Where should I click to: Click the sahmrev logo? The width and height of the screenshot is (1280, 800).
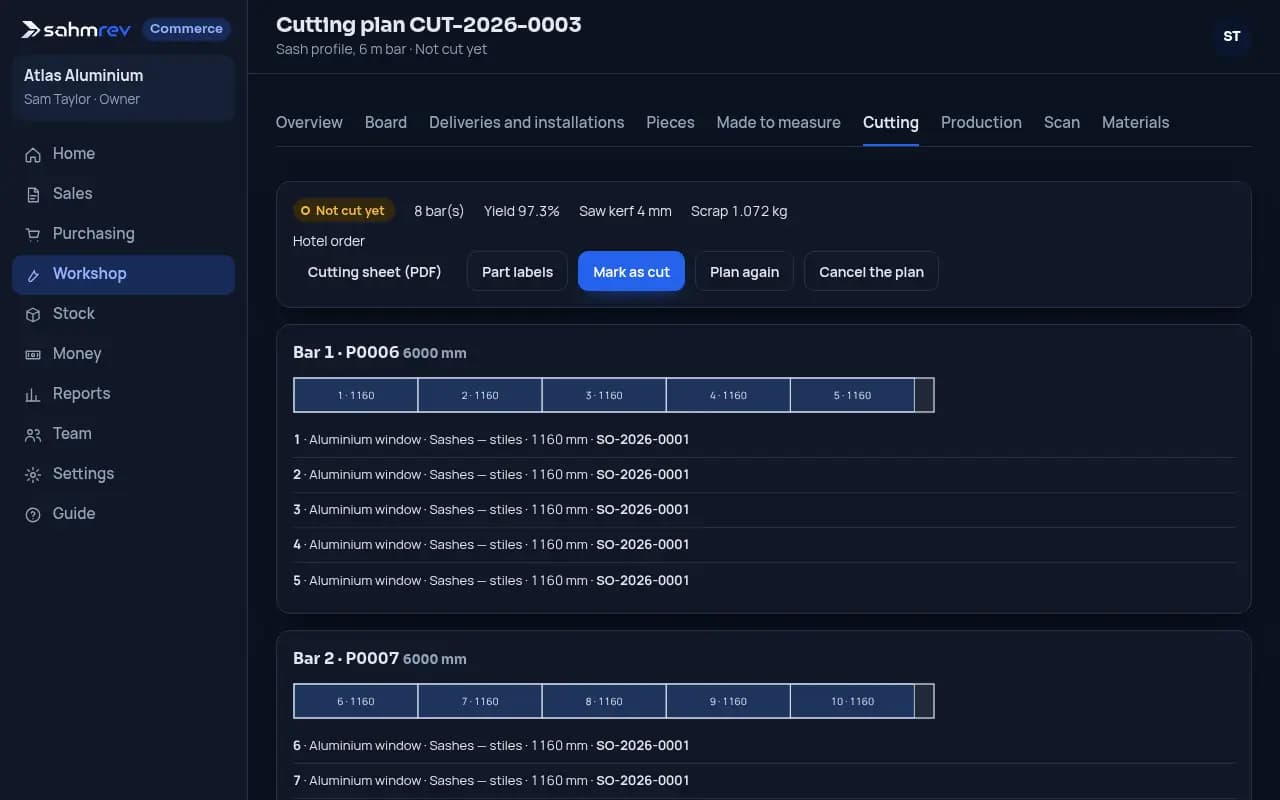(76, 29)
